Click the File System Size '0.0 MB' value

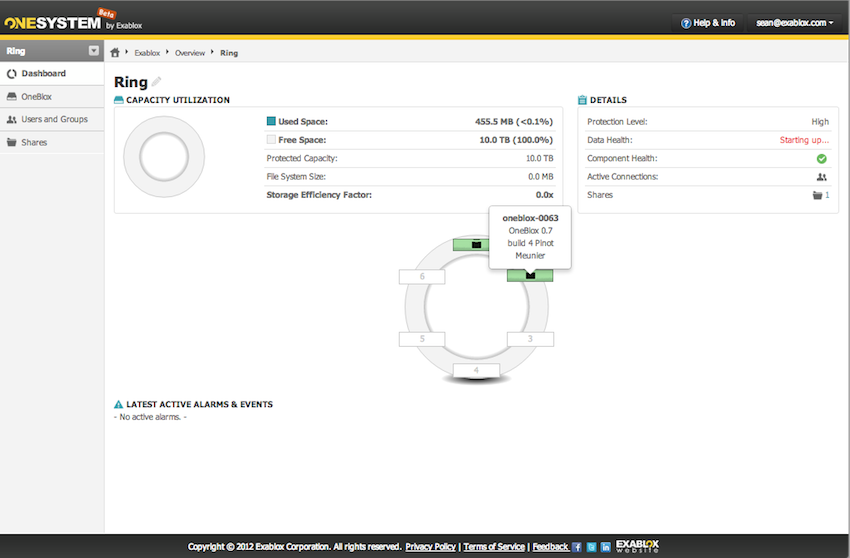coord(540,177)
